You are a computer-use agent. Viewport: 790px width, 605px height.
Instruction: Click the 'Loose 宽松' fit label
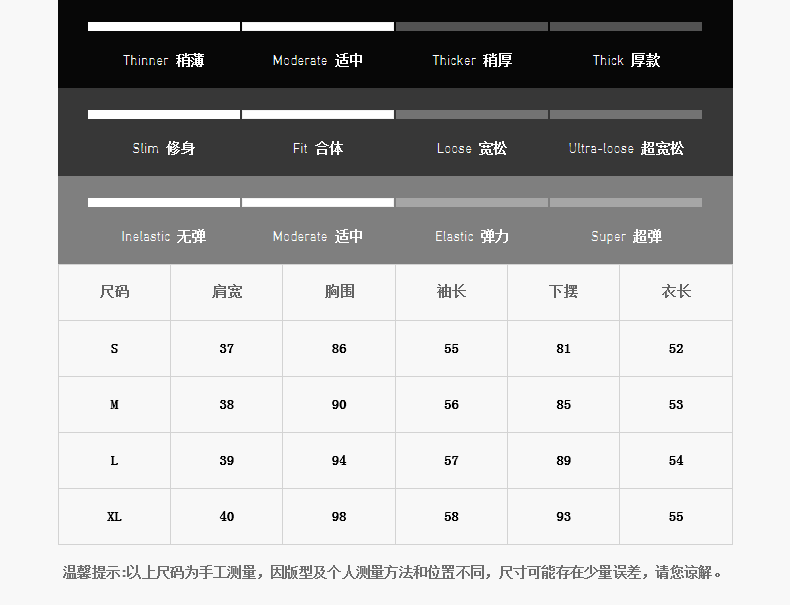472,148
